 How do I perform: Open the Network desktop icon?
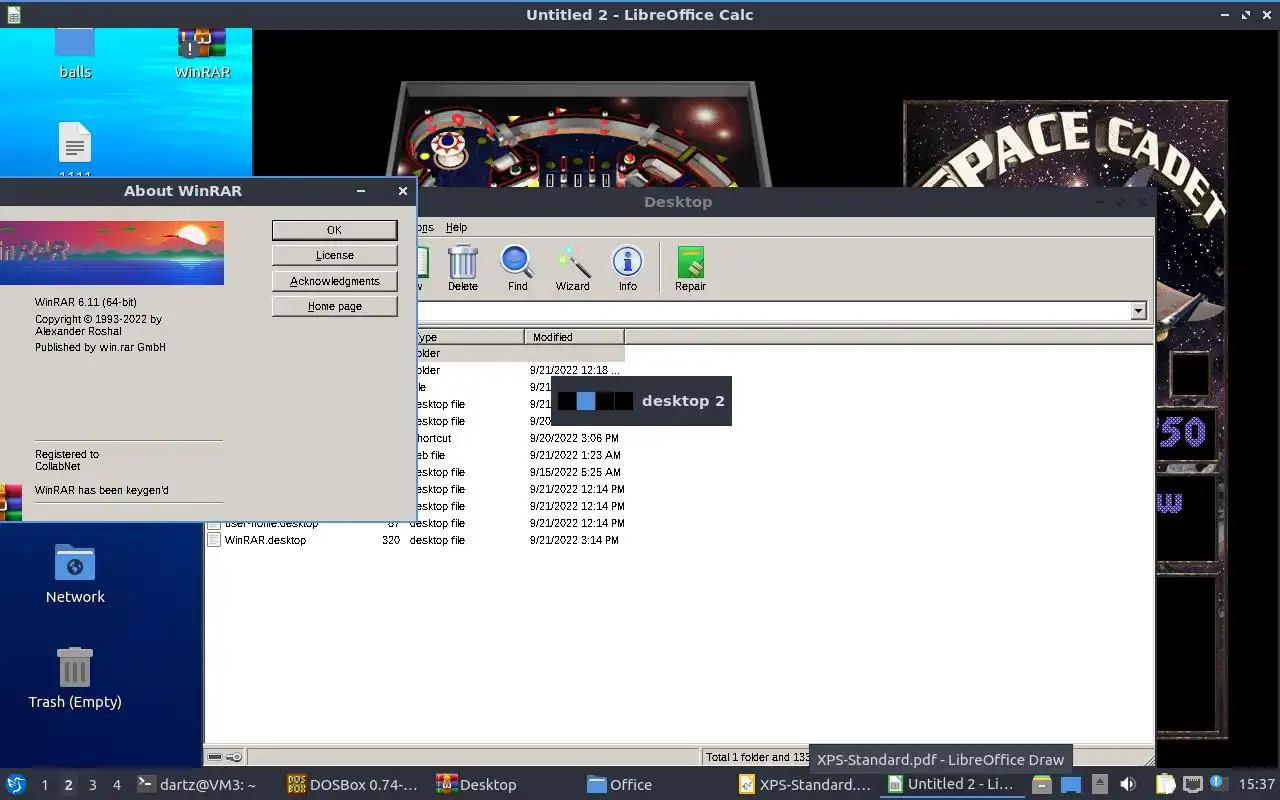75,563
